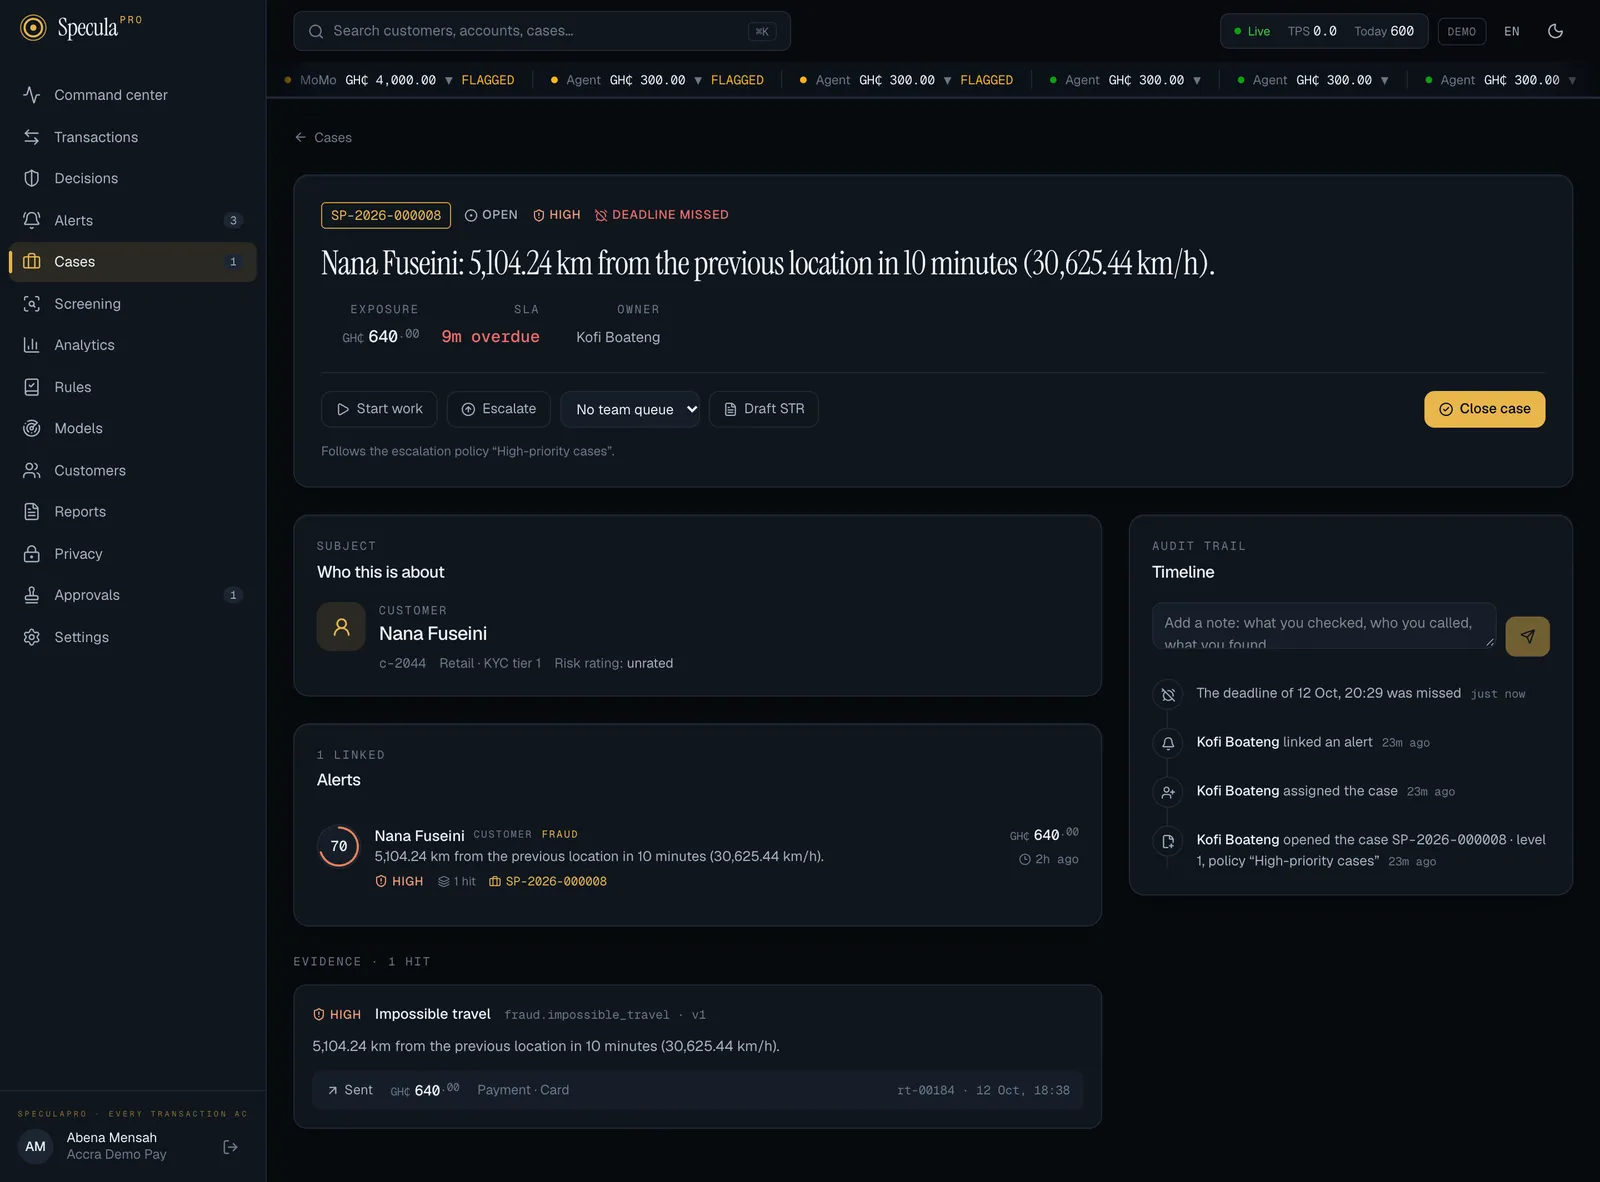The height and width of the screenshot is (1182, 1600).
Task: Click the Live status indicator
Action: point(1252,31)
